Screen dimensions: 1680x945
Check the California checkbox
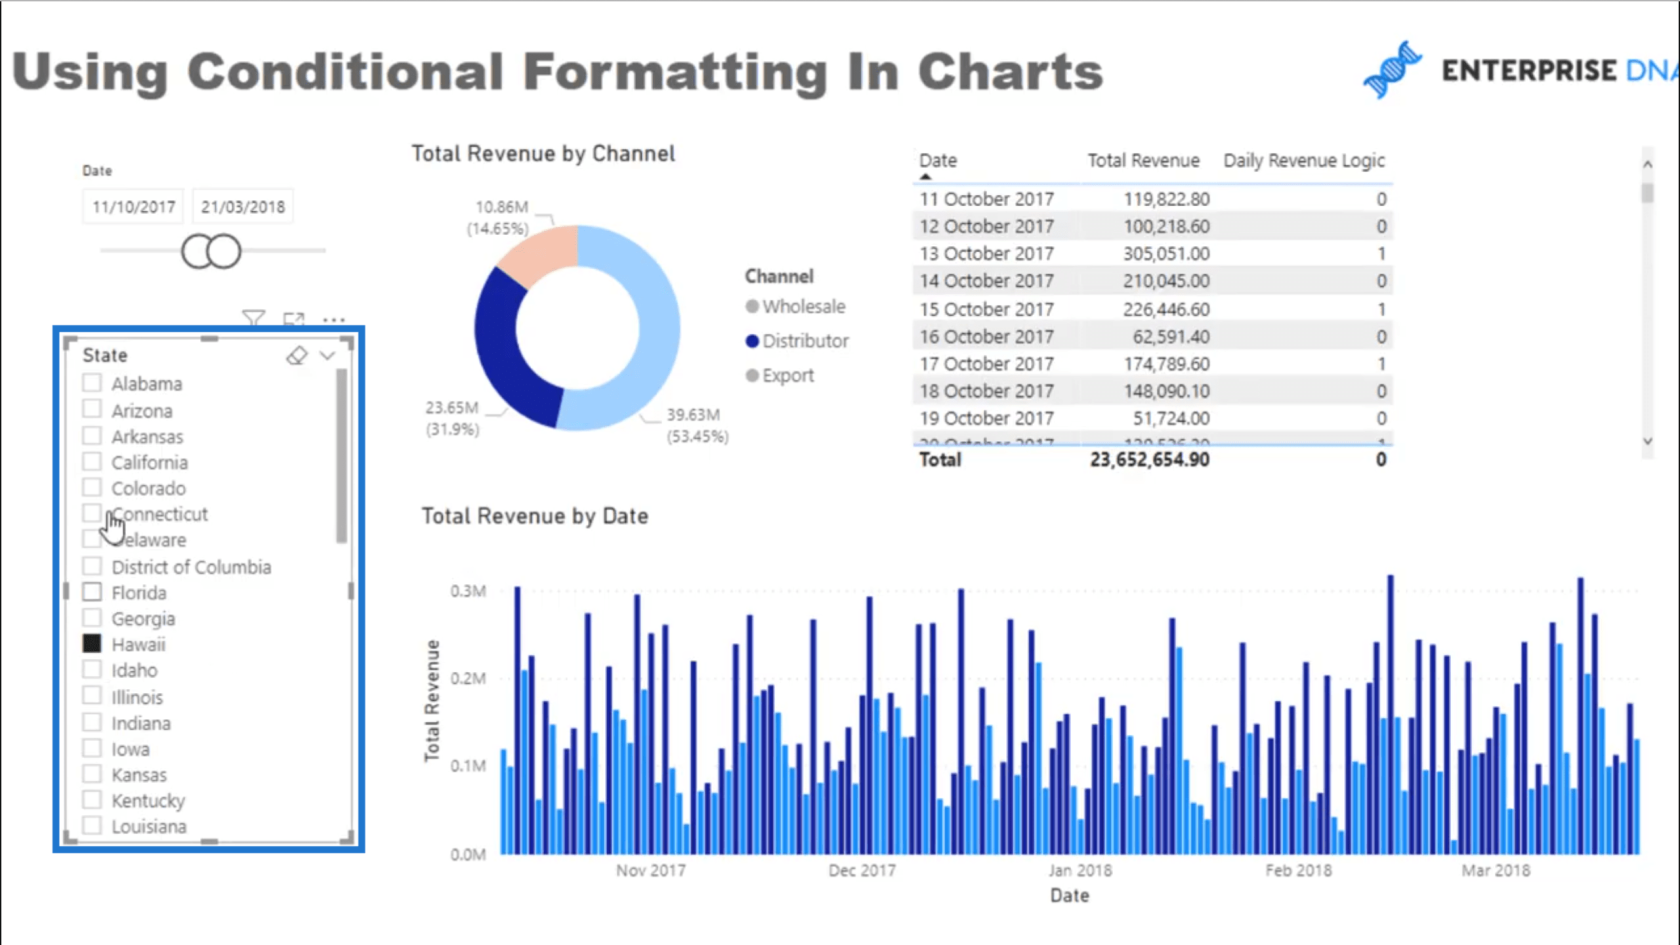click(92, 462)
